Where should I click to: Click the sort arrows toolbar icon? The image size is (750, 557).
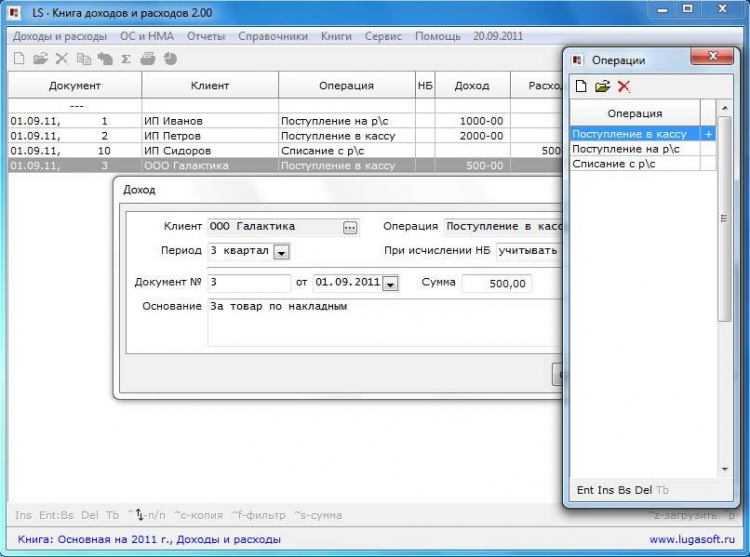(105, 59)
